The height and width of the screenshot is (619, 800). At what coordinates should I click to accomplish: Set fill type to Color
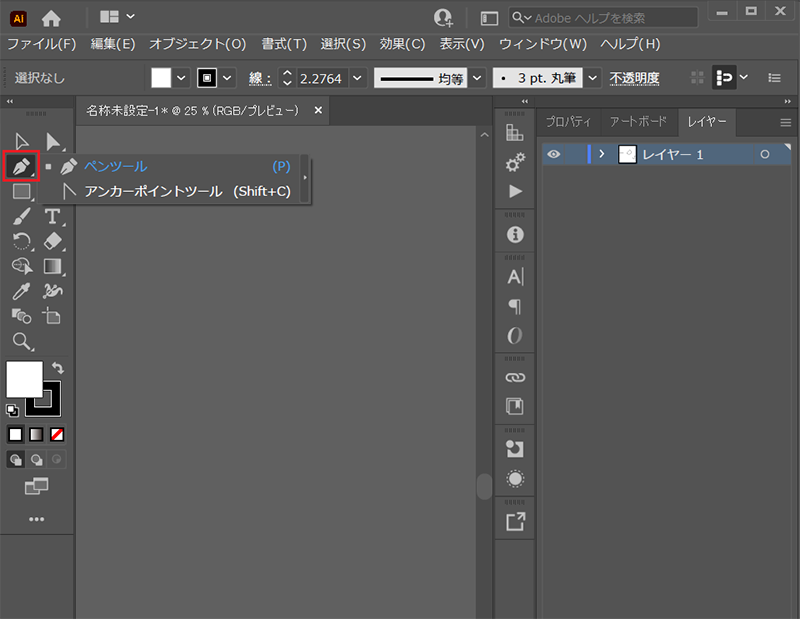pos(15,434)
